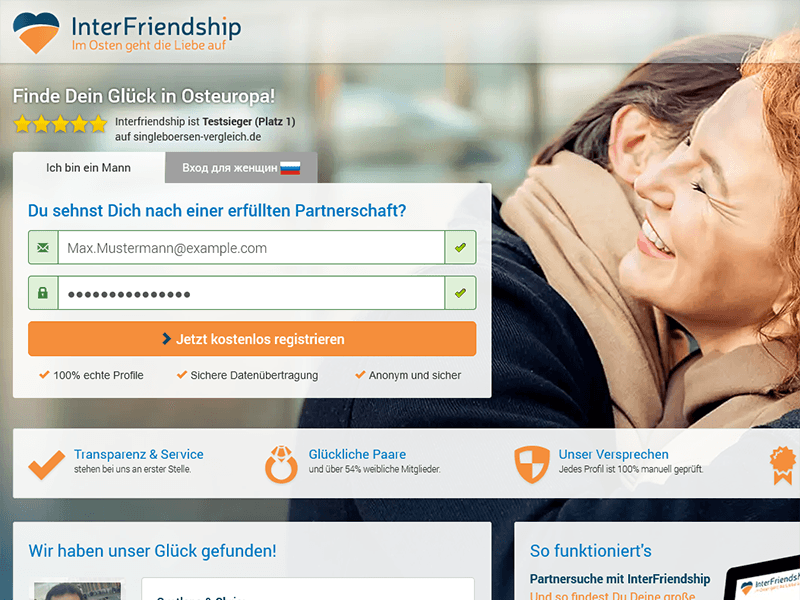The height and width of the screenshot is (600, 800).
Task: Click the padlock icon beside password field
Action: pos(43,293)
